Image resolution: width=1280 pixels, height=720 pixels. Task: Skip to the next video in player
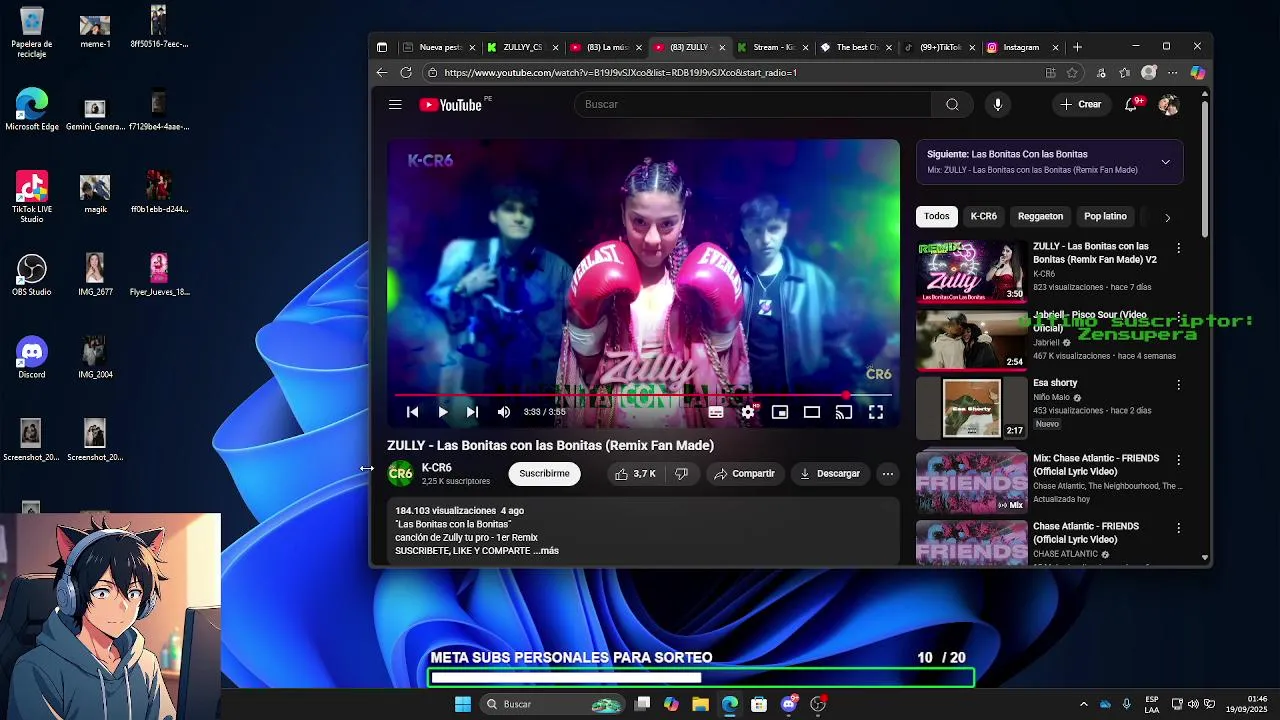tap(472, 412)
